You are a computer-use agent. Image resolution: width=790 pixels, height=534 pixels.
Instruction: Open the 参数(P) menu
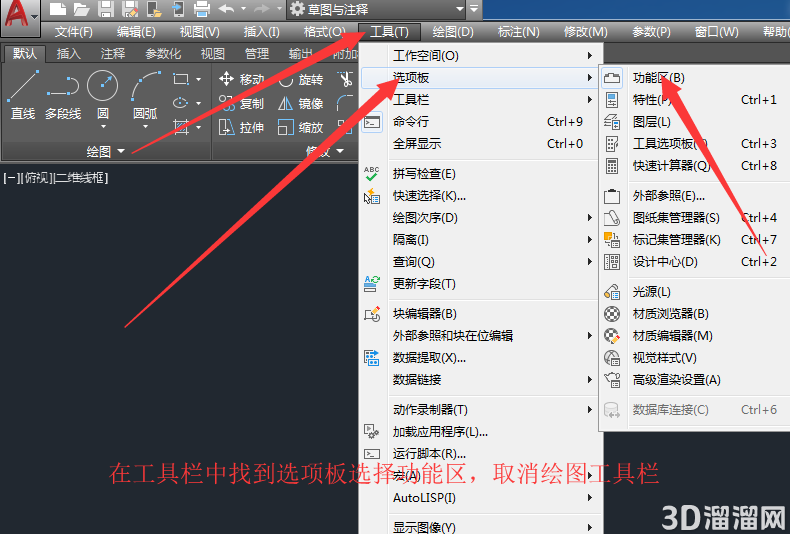click(651, 32)
